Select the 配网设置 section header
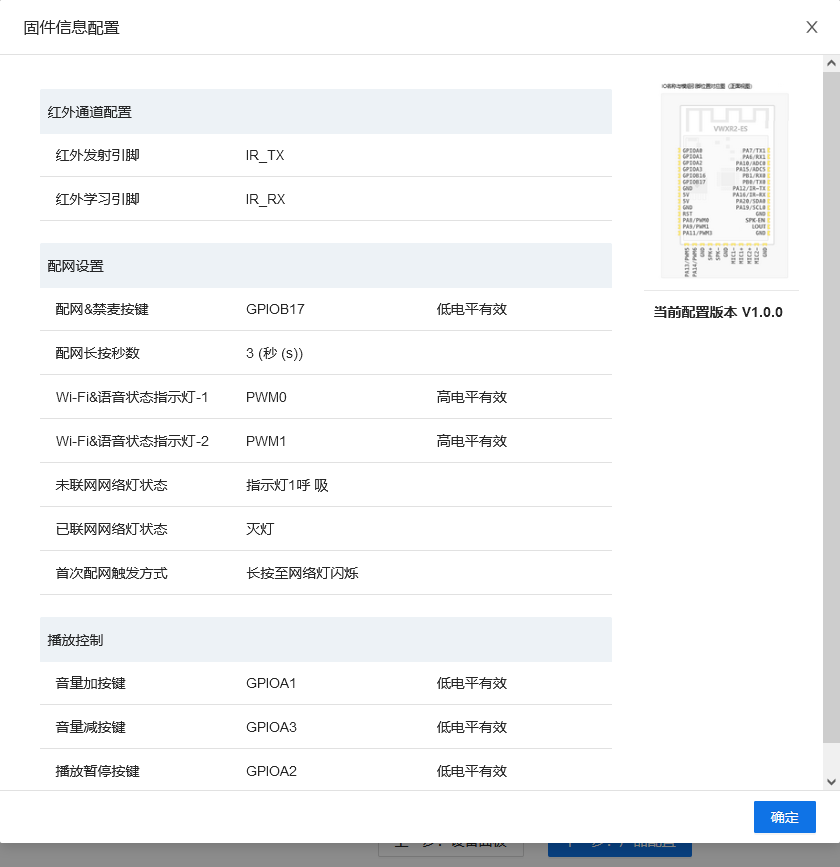The height and width of the screenshot is (867, 840). [x=76, y=266]
